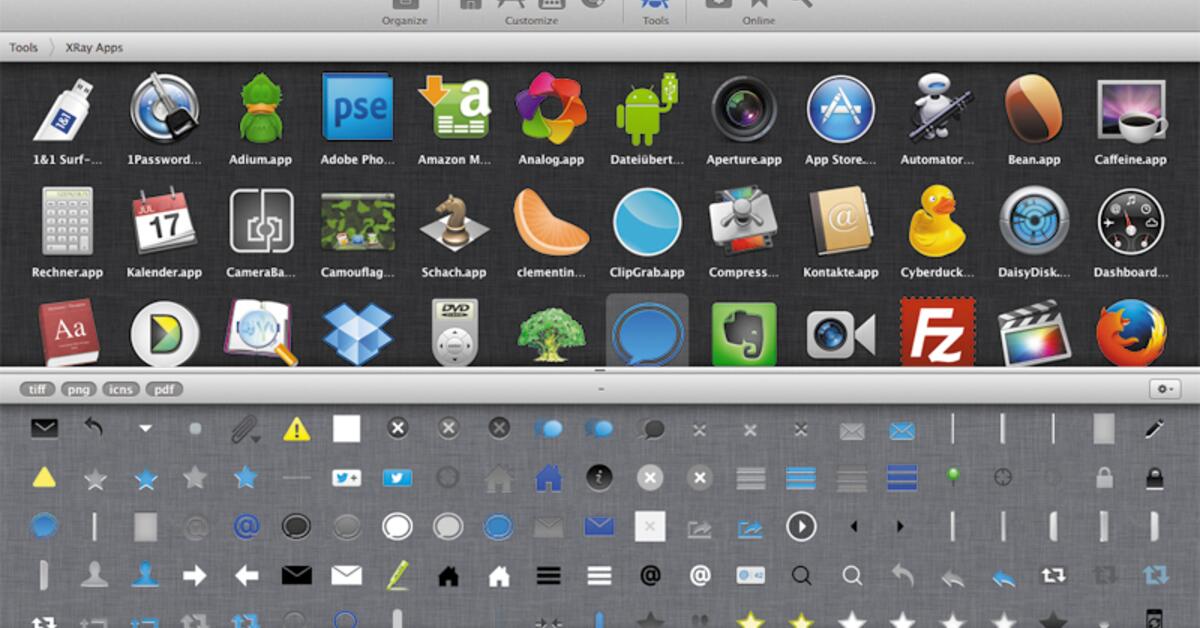1200x628 pixels.
Task: Select the Adium green duck icon
Action: [260, 108]
